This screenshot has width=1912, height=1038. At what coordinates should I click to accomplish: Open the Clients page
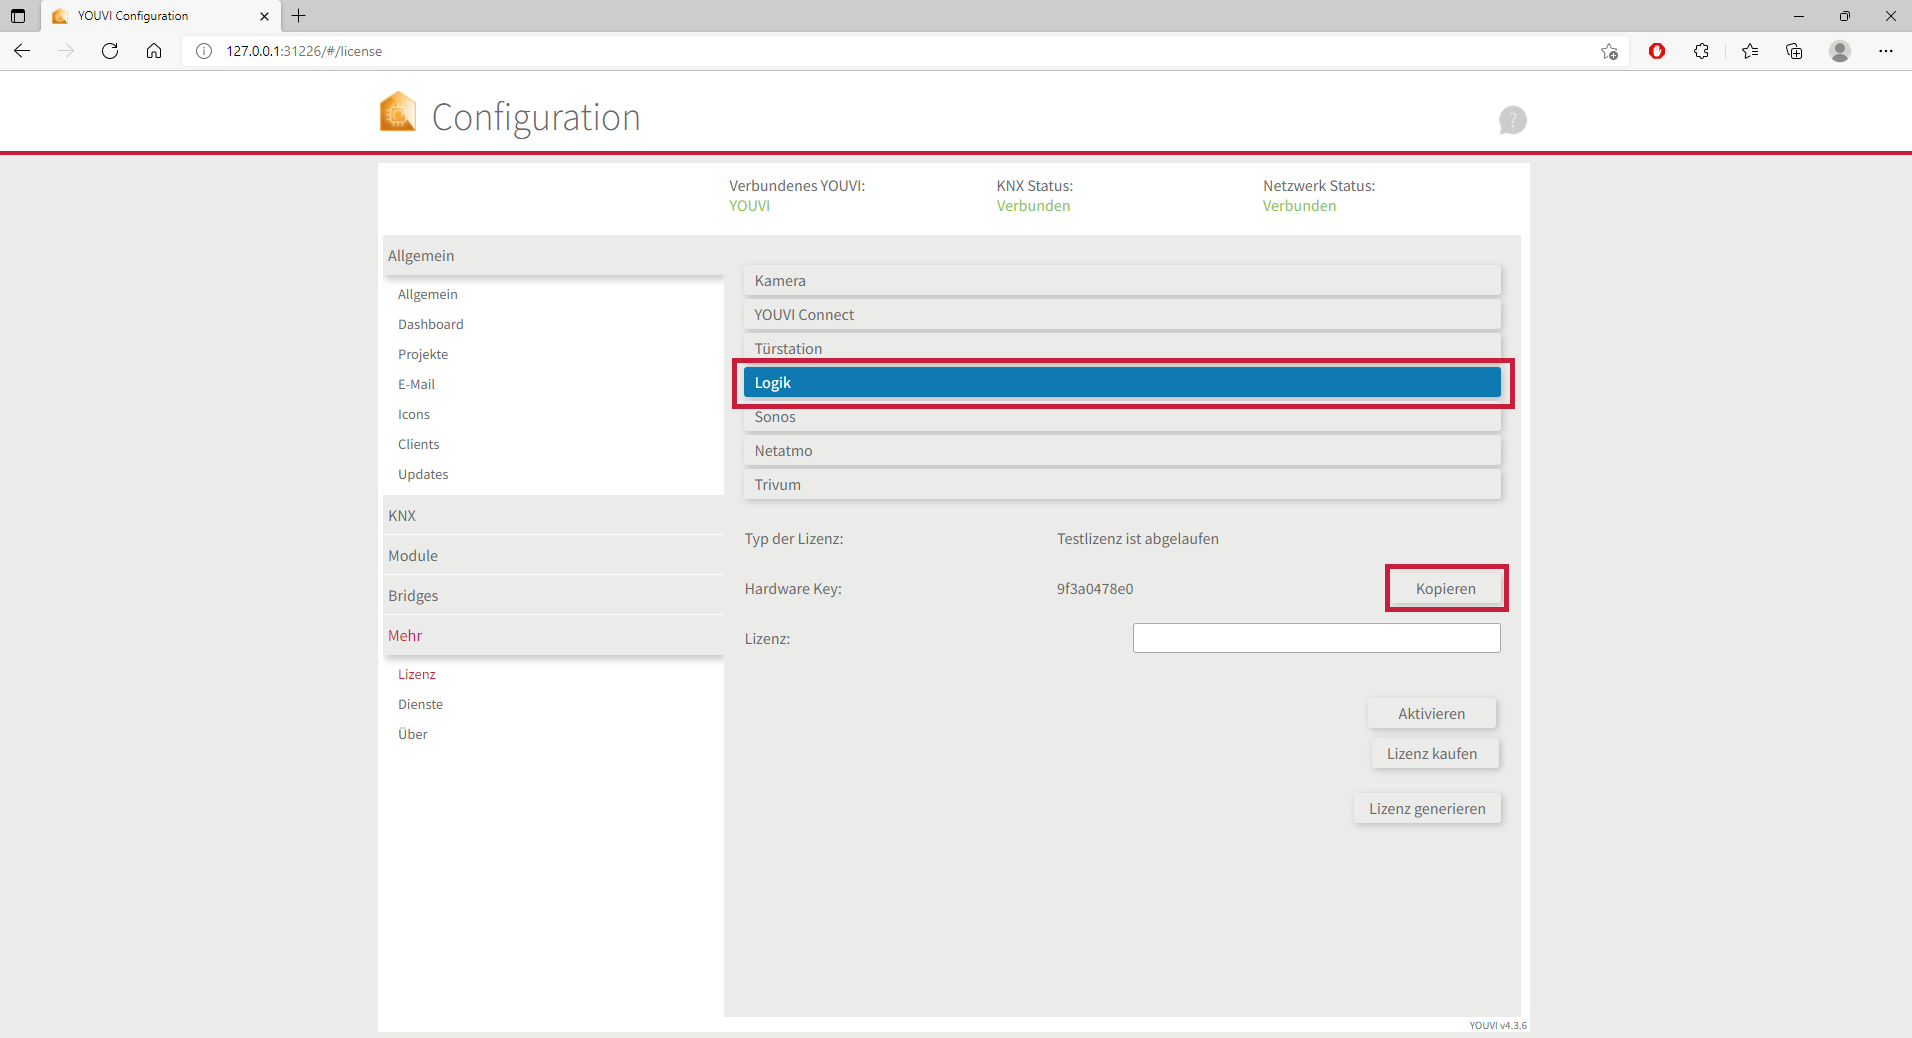(x=418, y=444)
